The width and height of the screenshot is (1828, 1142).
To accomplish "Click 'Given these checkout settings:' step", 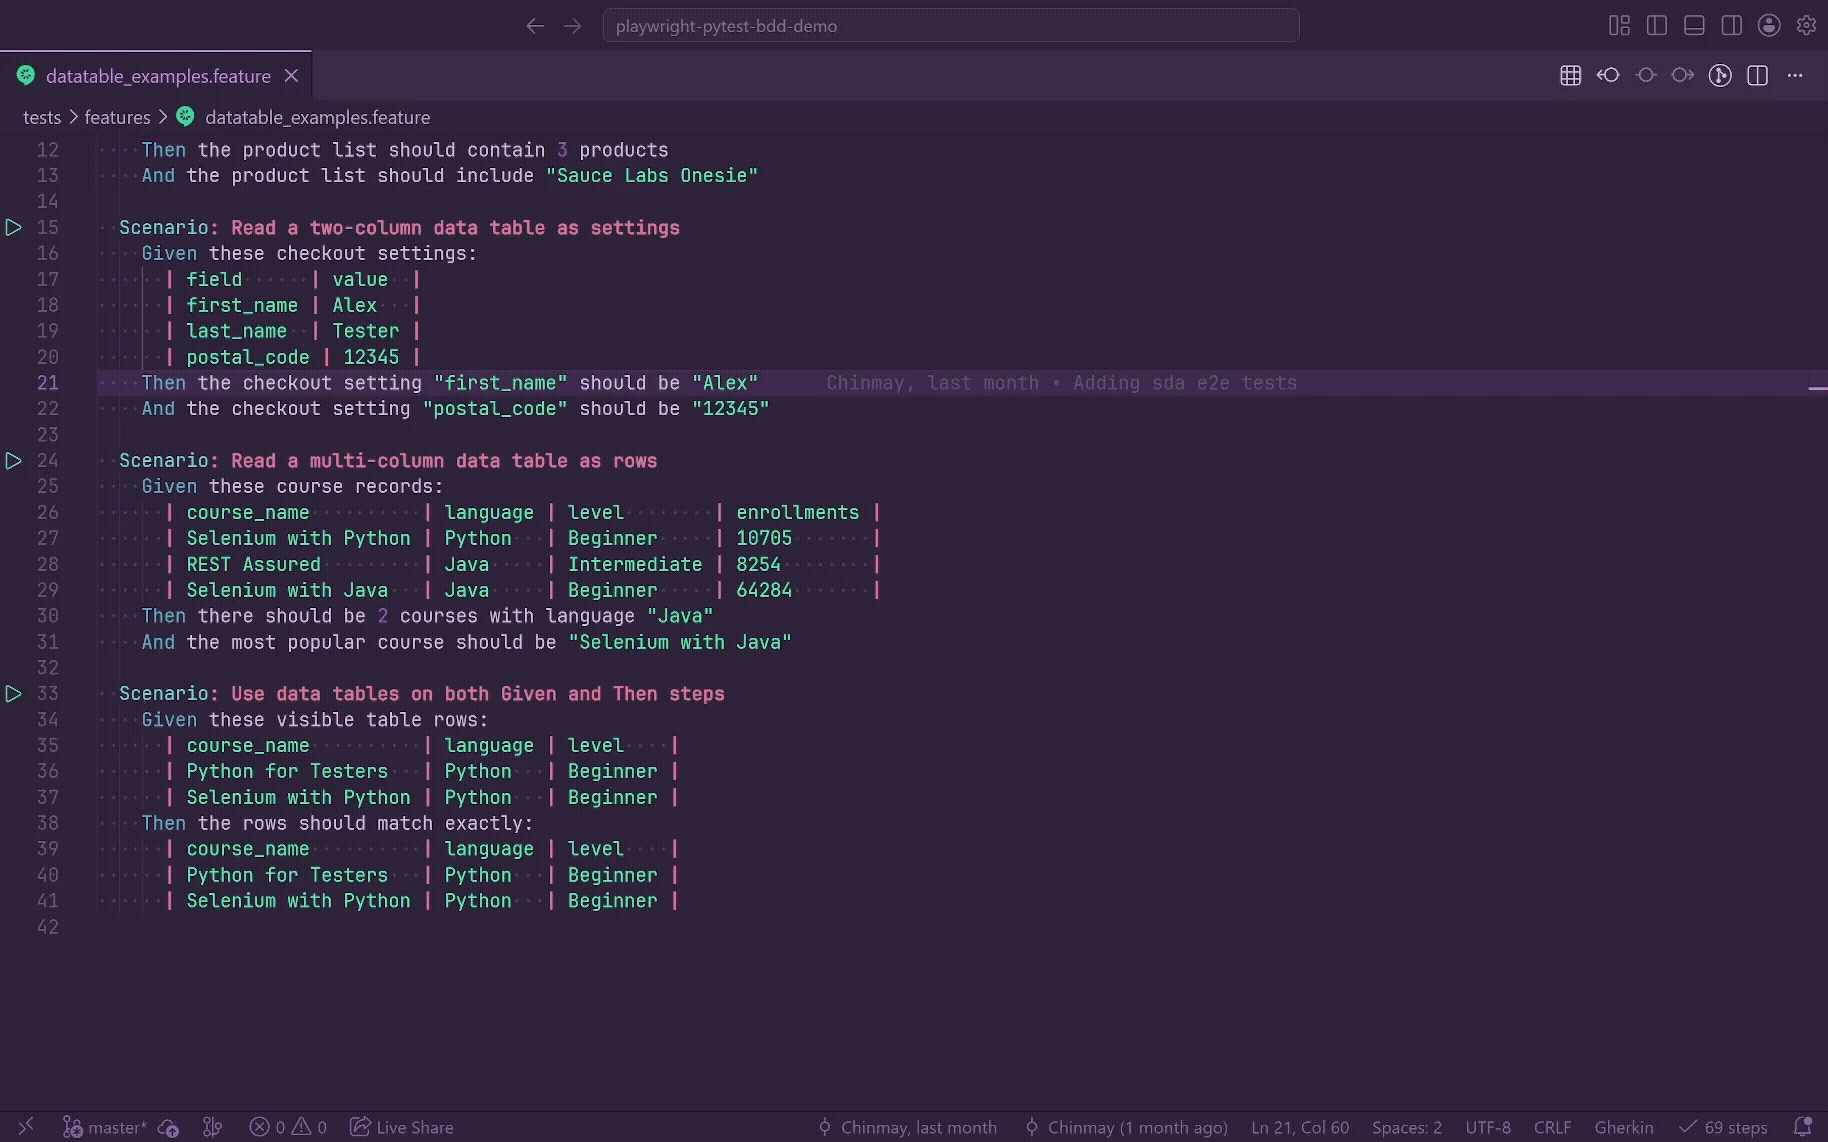I will [309, 254].
